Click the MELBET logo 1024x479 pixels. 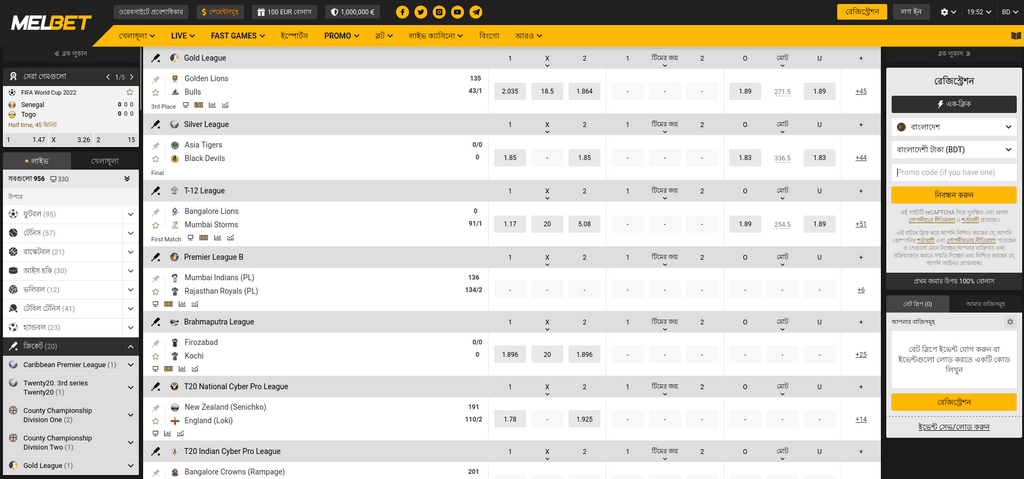51,24
